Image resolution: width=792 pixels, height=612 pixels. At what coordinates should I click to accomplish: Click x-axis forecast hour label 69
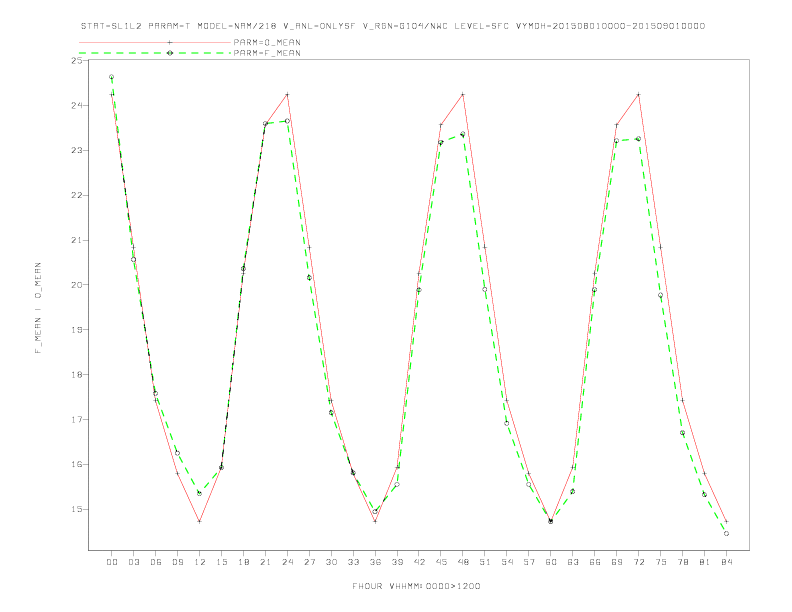pos(617,562)
